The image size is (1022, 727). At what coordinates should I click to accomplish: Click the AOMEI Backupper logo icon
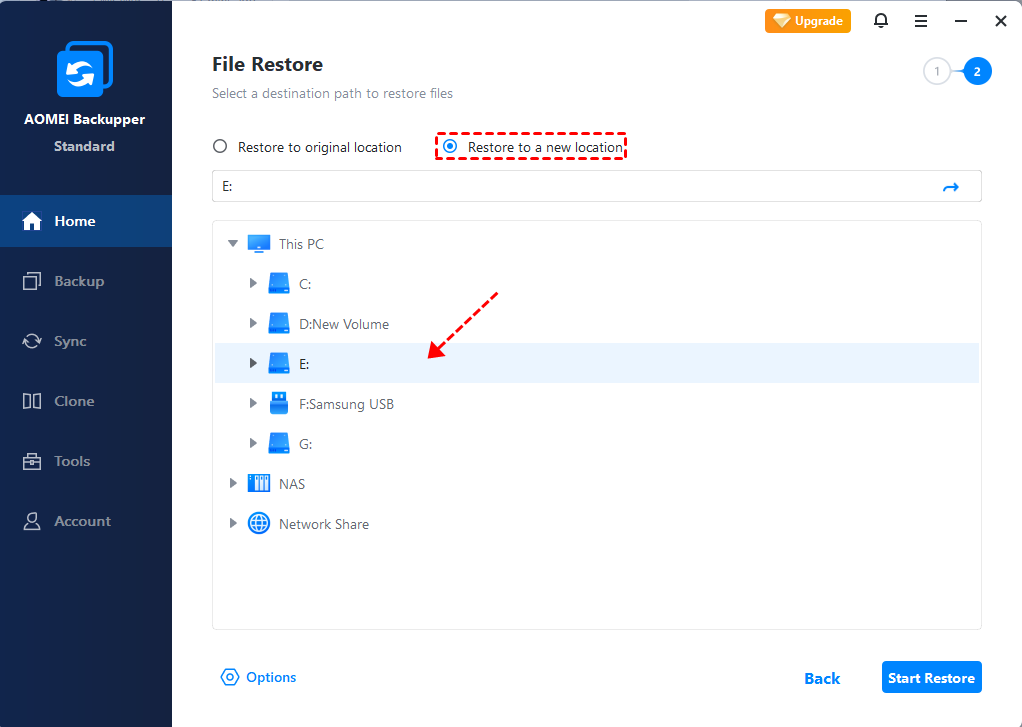[84, 69]
